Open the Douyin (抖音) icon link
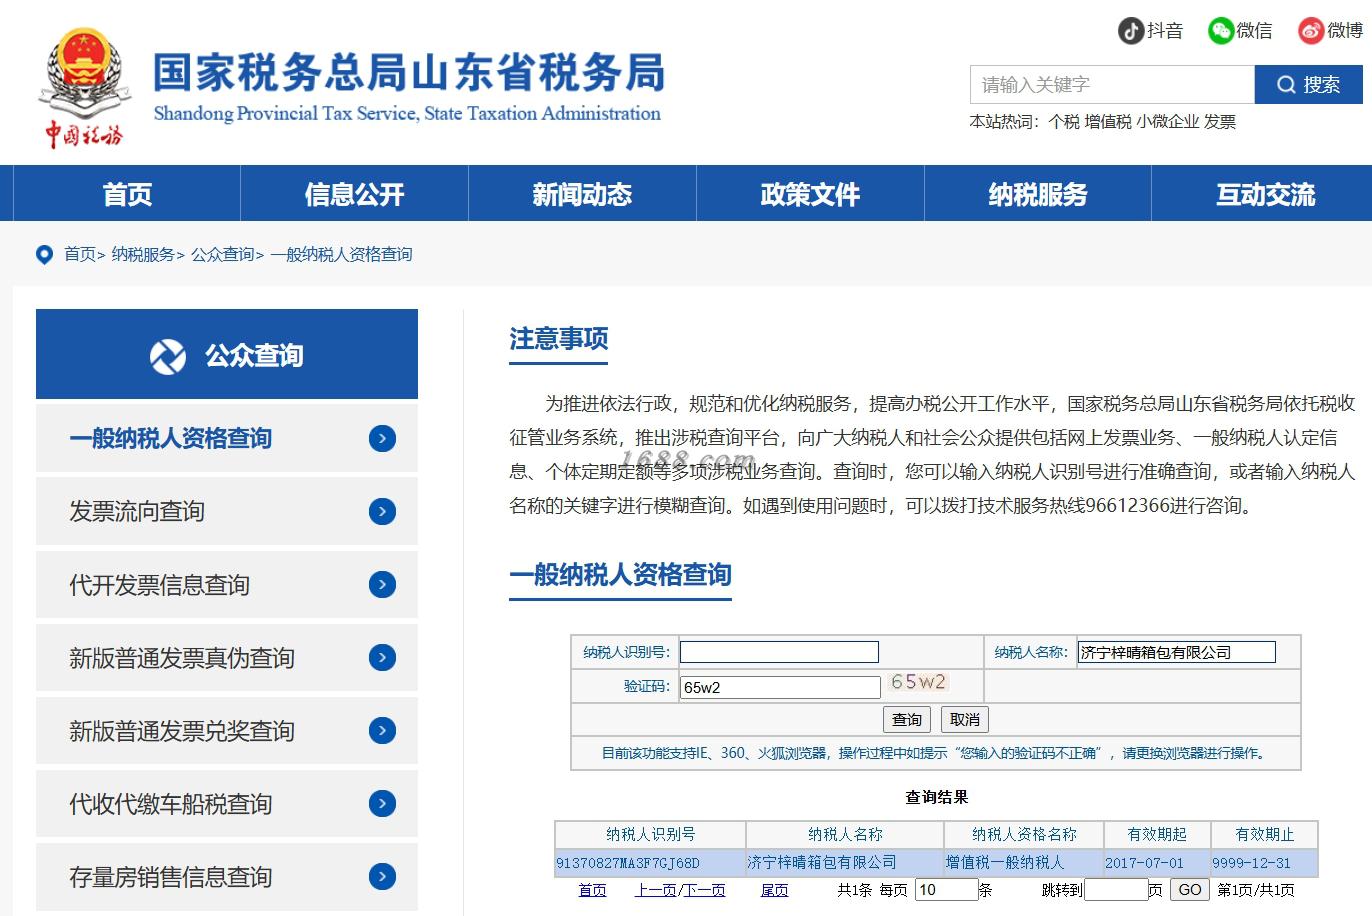1372x916 pixels. click(x=1131, y=31)
